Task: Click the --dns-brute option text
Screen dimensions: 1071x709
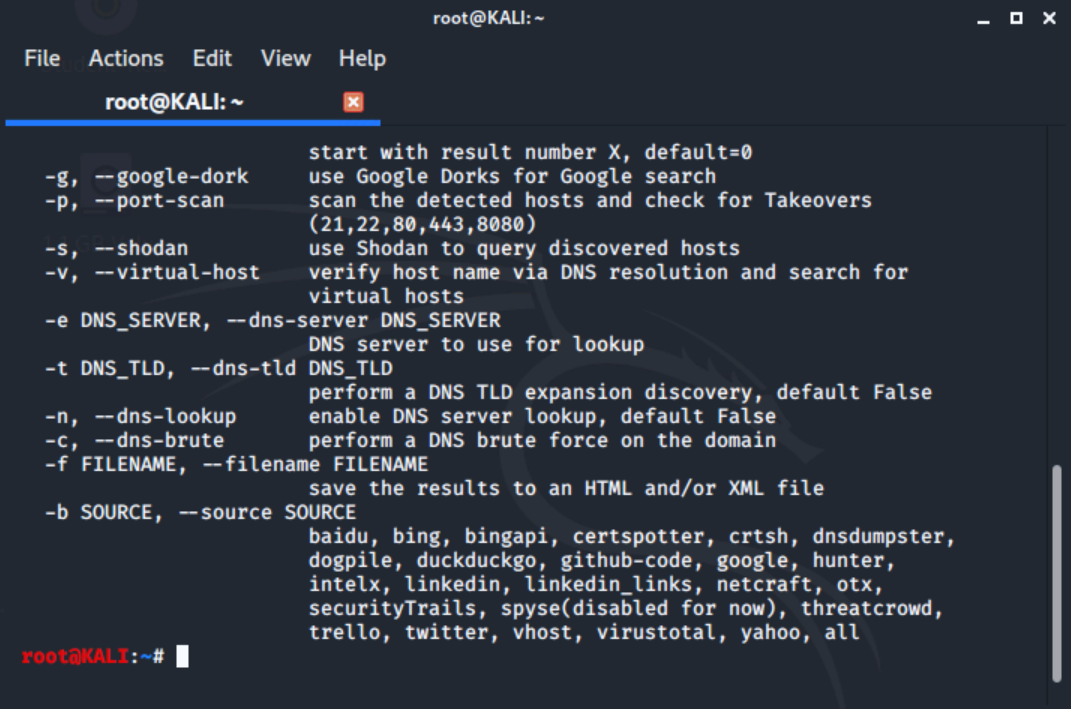Action: pos(159,440)
